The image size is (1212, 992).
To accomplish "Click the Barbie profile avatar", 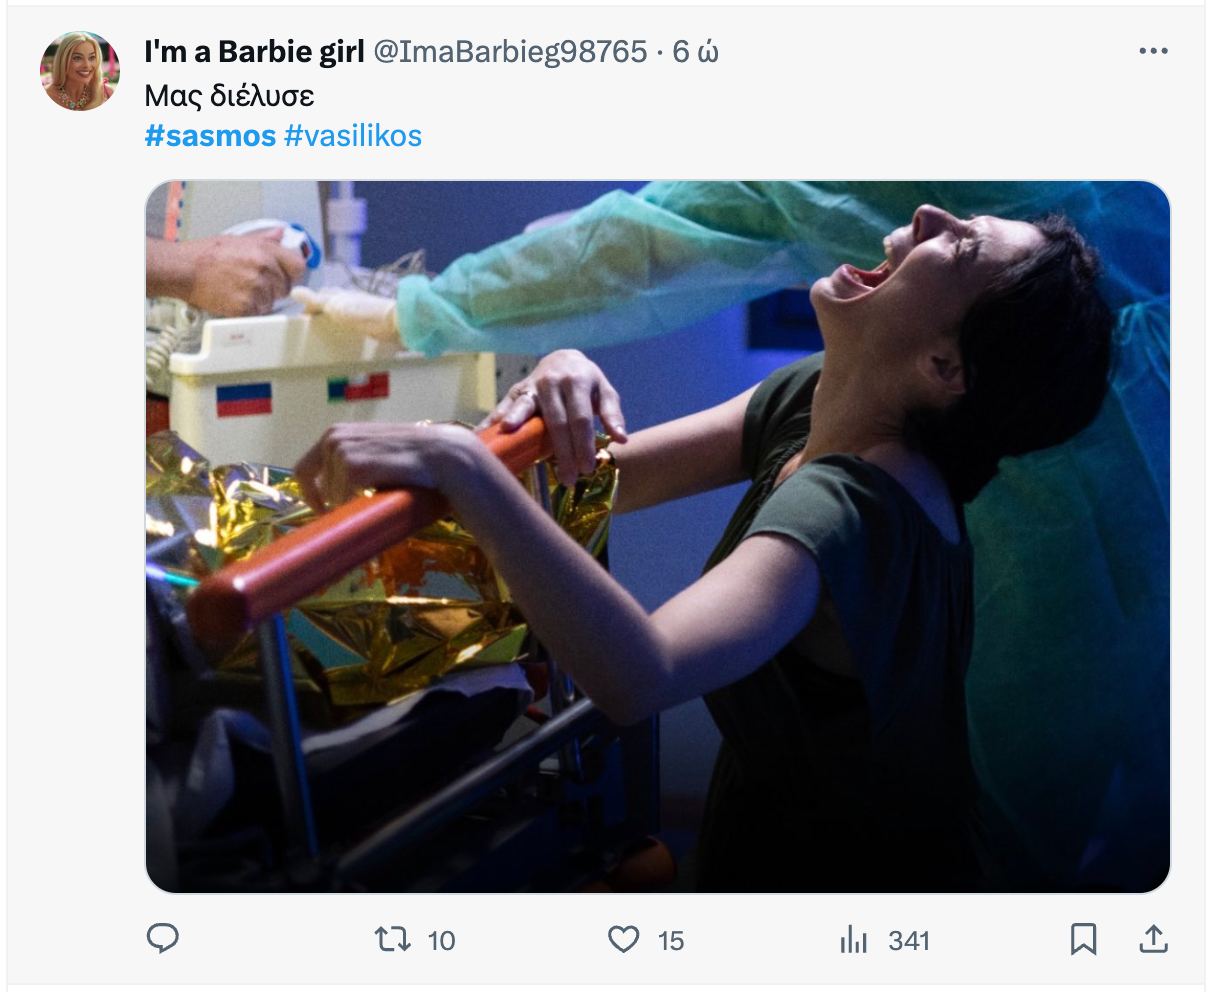I will coord(80,71).
